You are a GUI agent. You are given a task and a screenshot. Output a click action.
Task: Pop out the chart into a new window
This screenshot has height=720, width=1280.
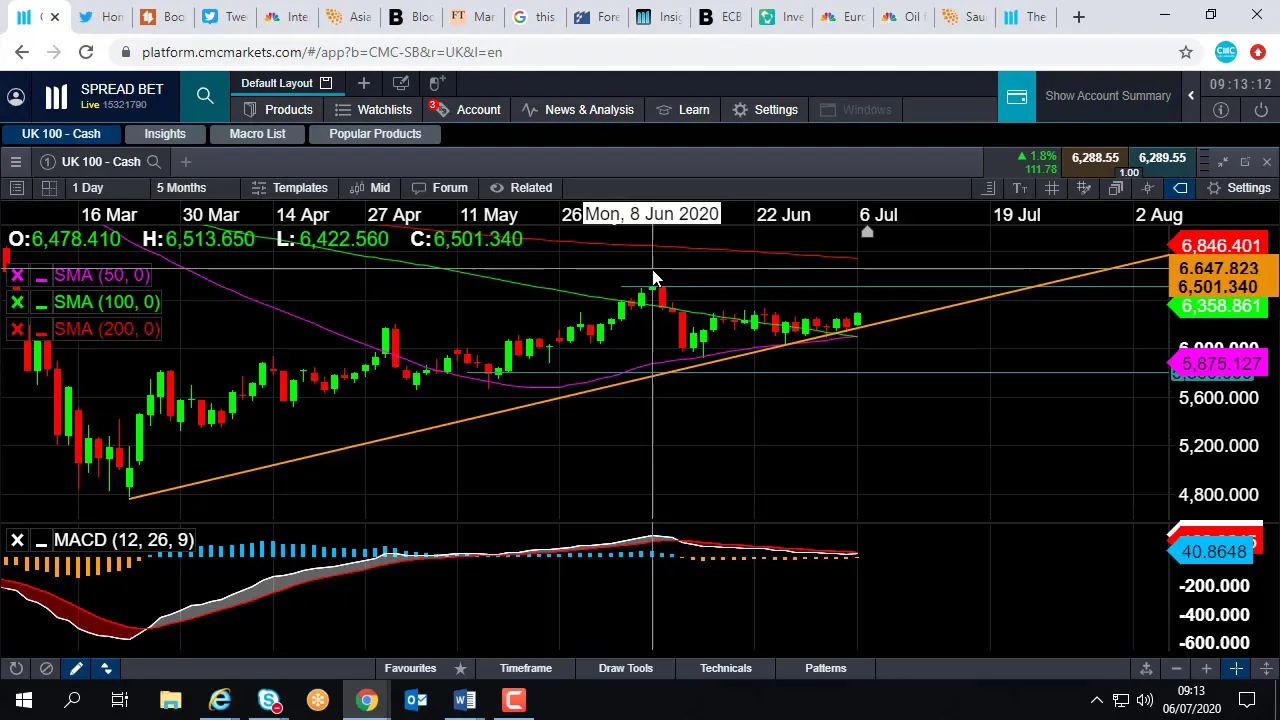(x=1245, y=162)
